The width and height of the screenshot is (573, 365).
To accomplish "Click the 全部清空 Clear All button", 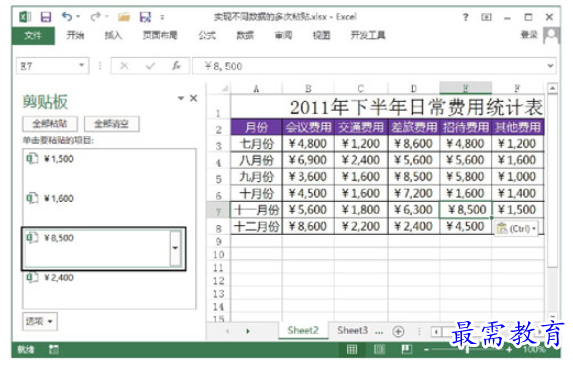I will [111, 124].
